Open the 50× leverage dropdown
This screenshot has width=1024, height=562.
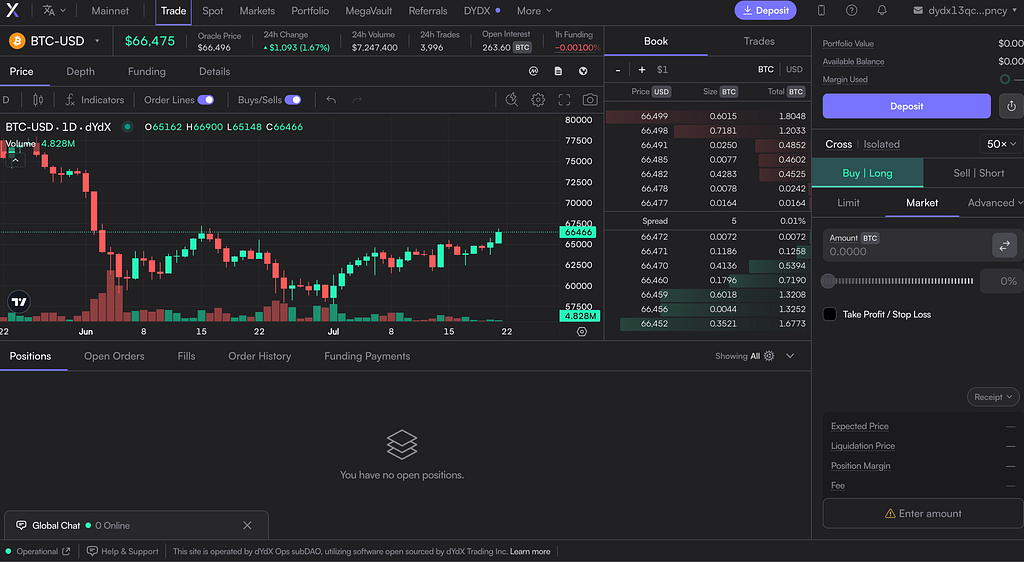1000,144
